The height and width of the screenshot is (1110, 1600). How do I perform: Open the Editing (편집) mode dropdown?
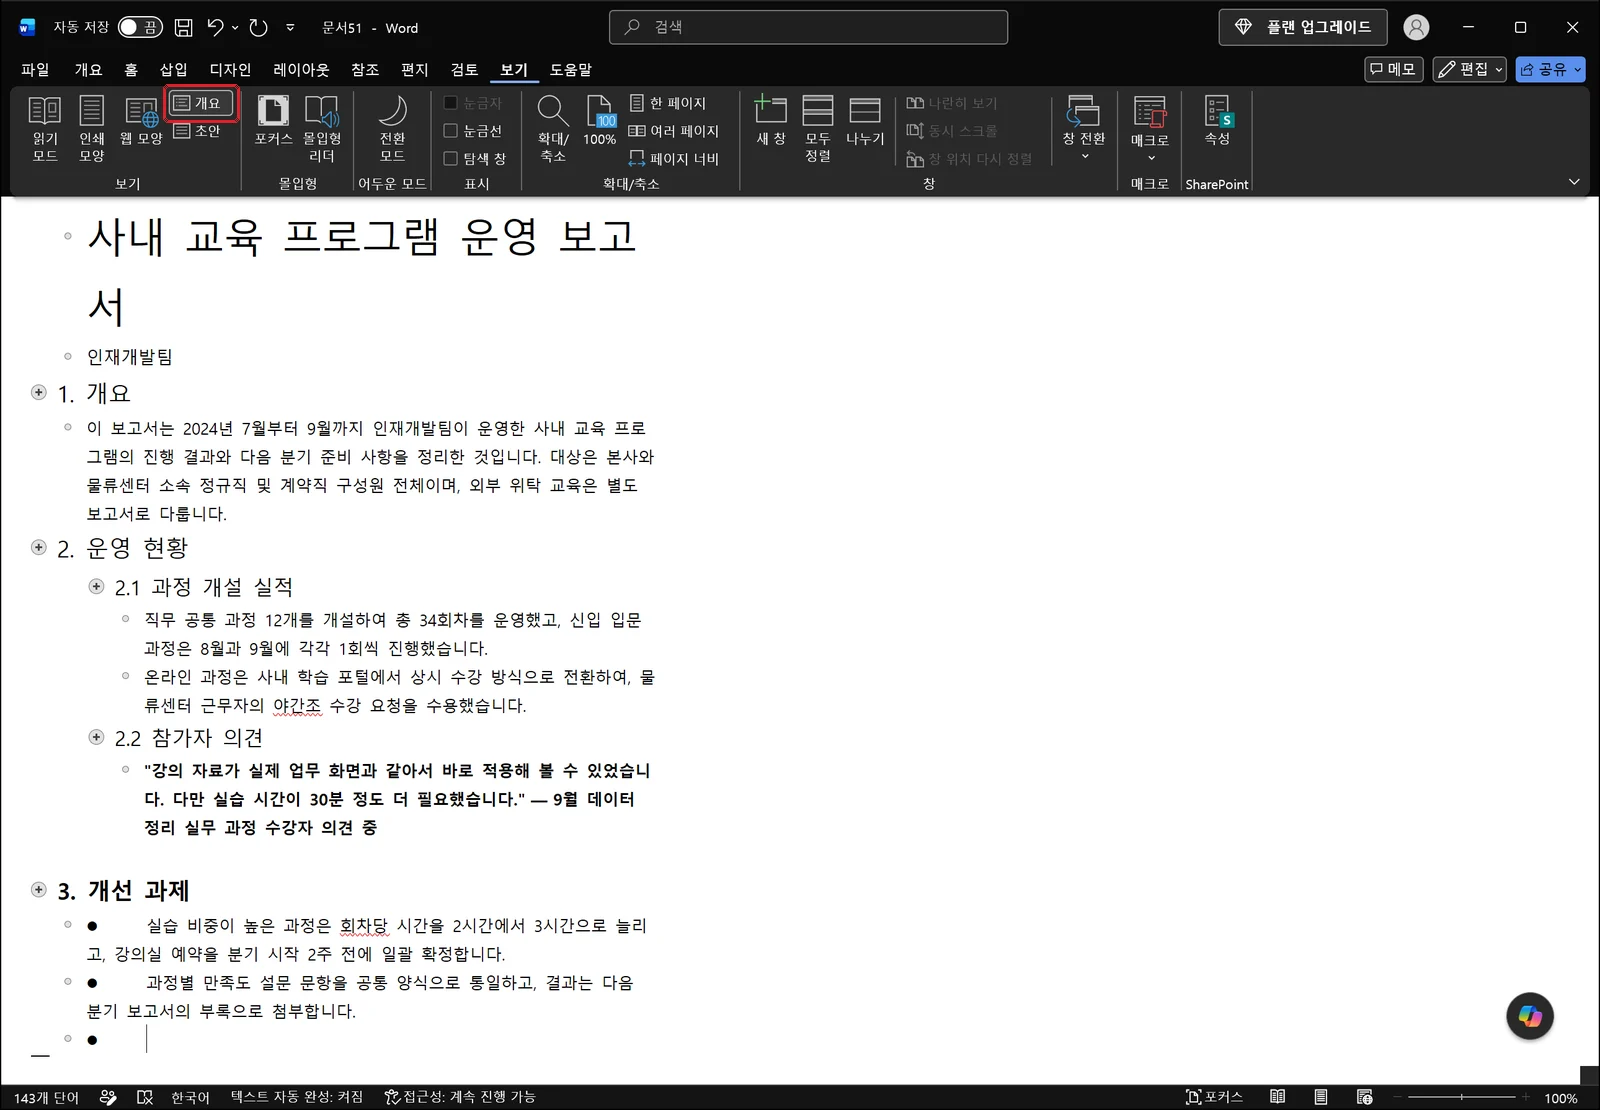click(1469, 69)
